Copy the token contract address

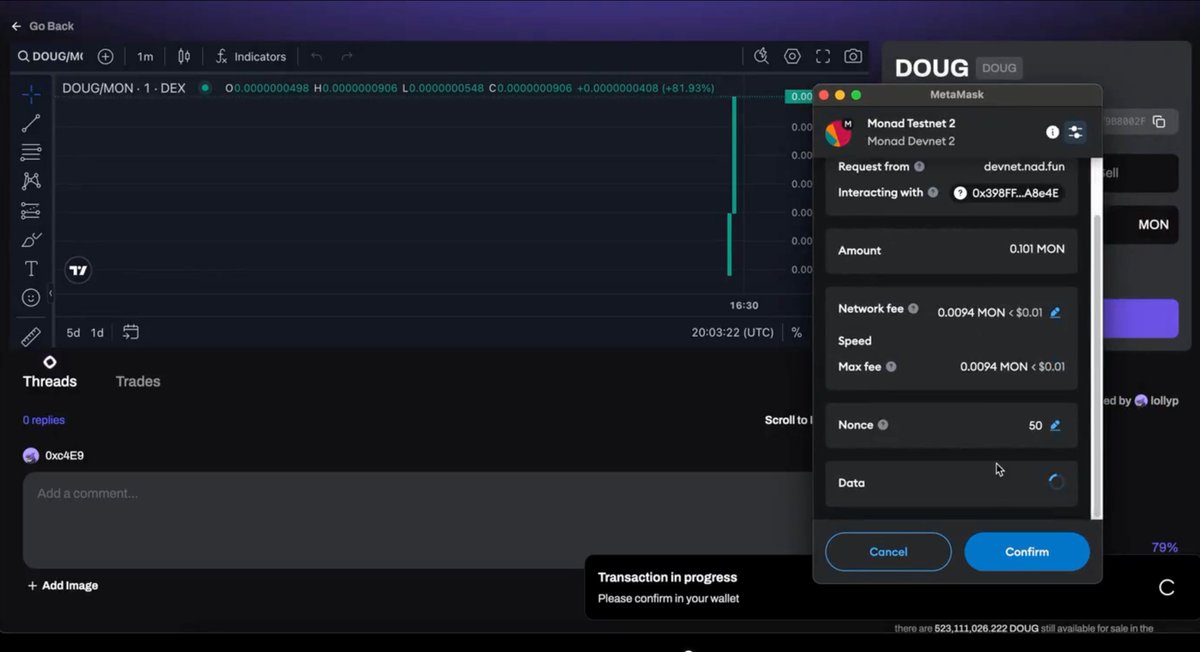coord(1159,122)
